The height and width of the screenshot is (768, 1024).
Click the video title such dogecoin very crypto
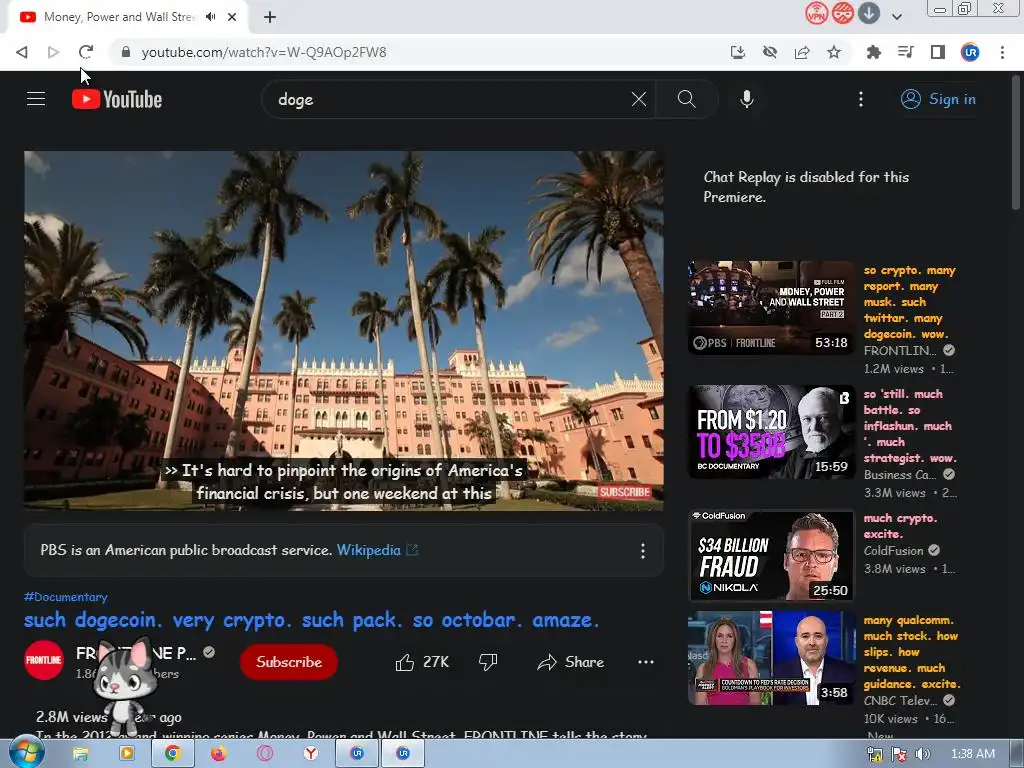click(312, 620)
